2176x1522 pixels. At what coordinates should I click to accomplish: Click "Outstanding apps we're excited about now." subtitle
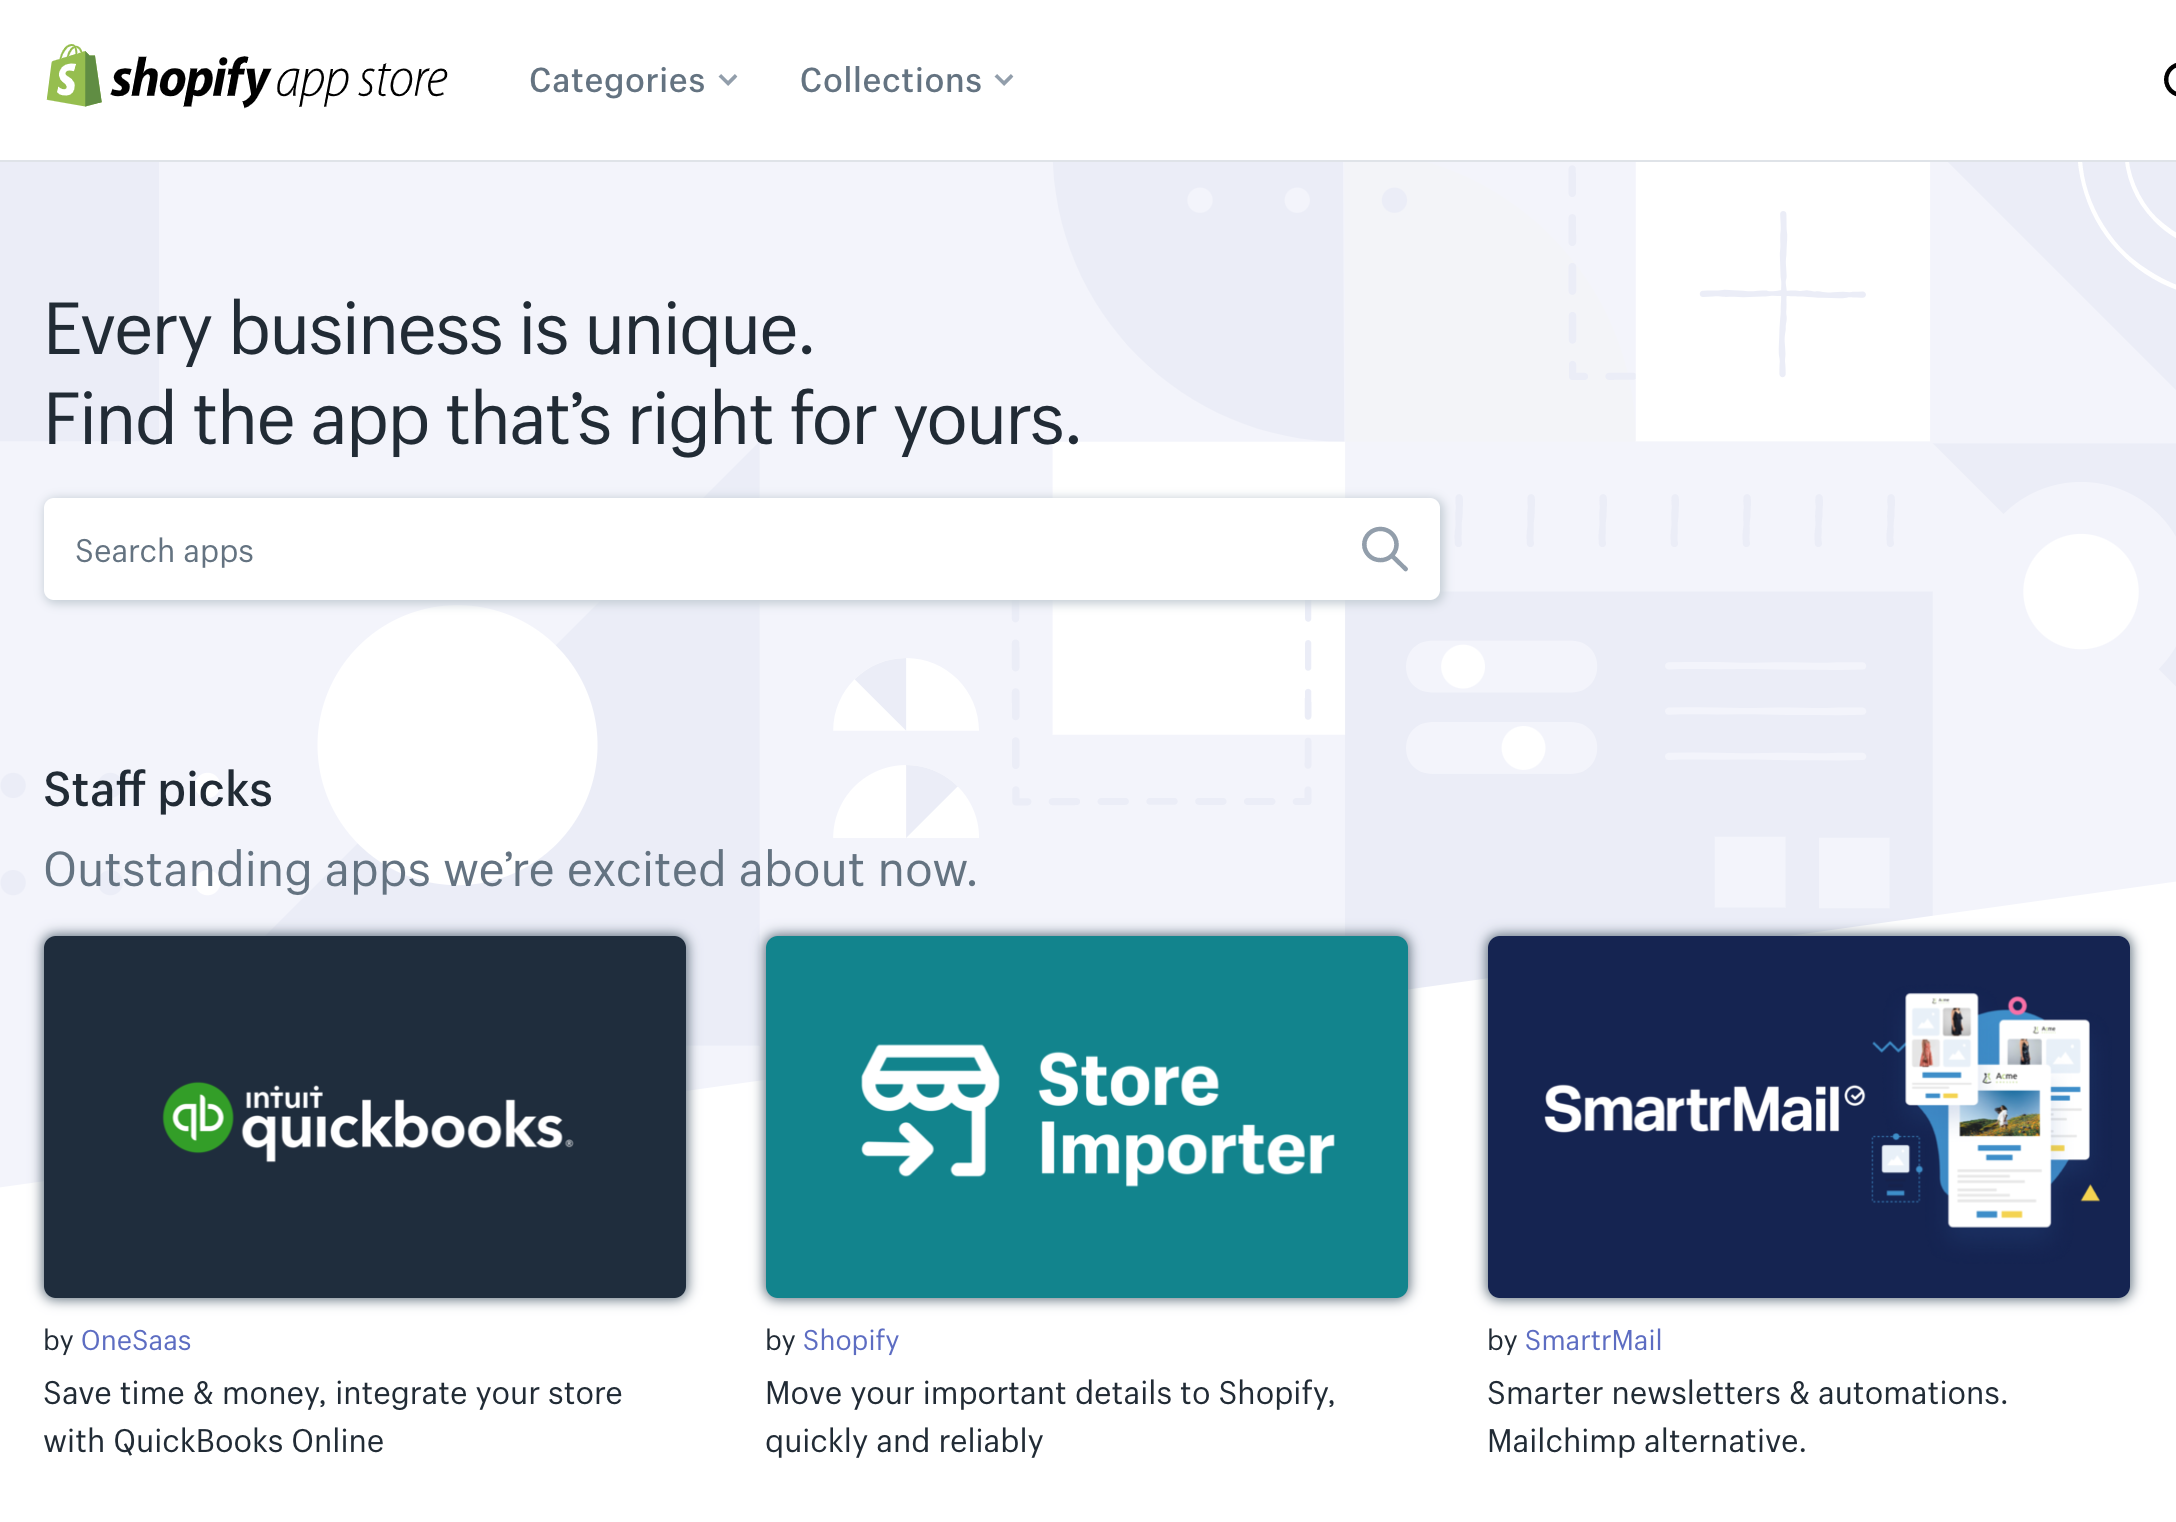(x=511, y=869)
